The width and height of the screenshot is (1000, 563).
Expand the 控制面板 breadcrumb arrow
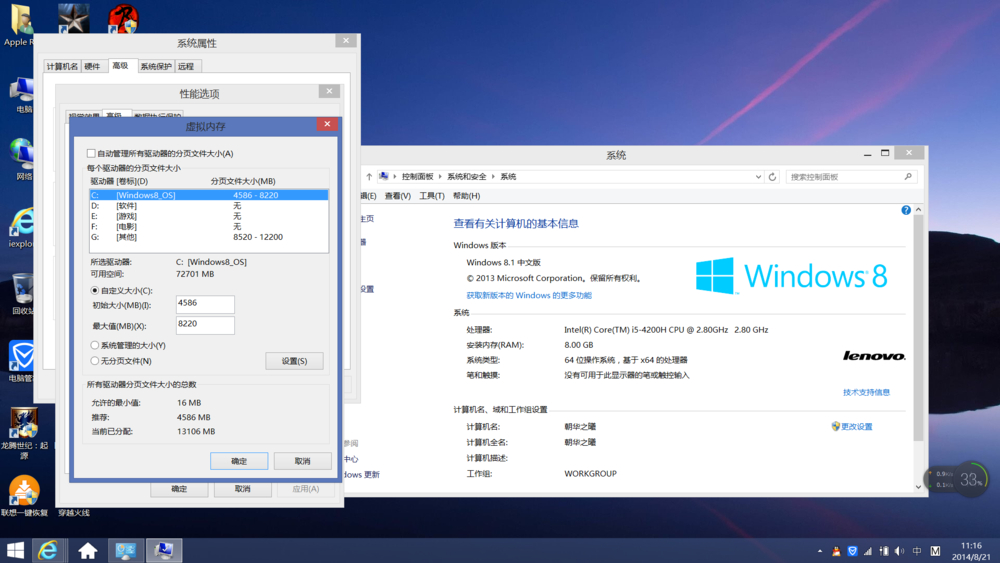tap(440, 177)
